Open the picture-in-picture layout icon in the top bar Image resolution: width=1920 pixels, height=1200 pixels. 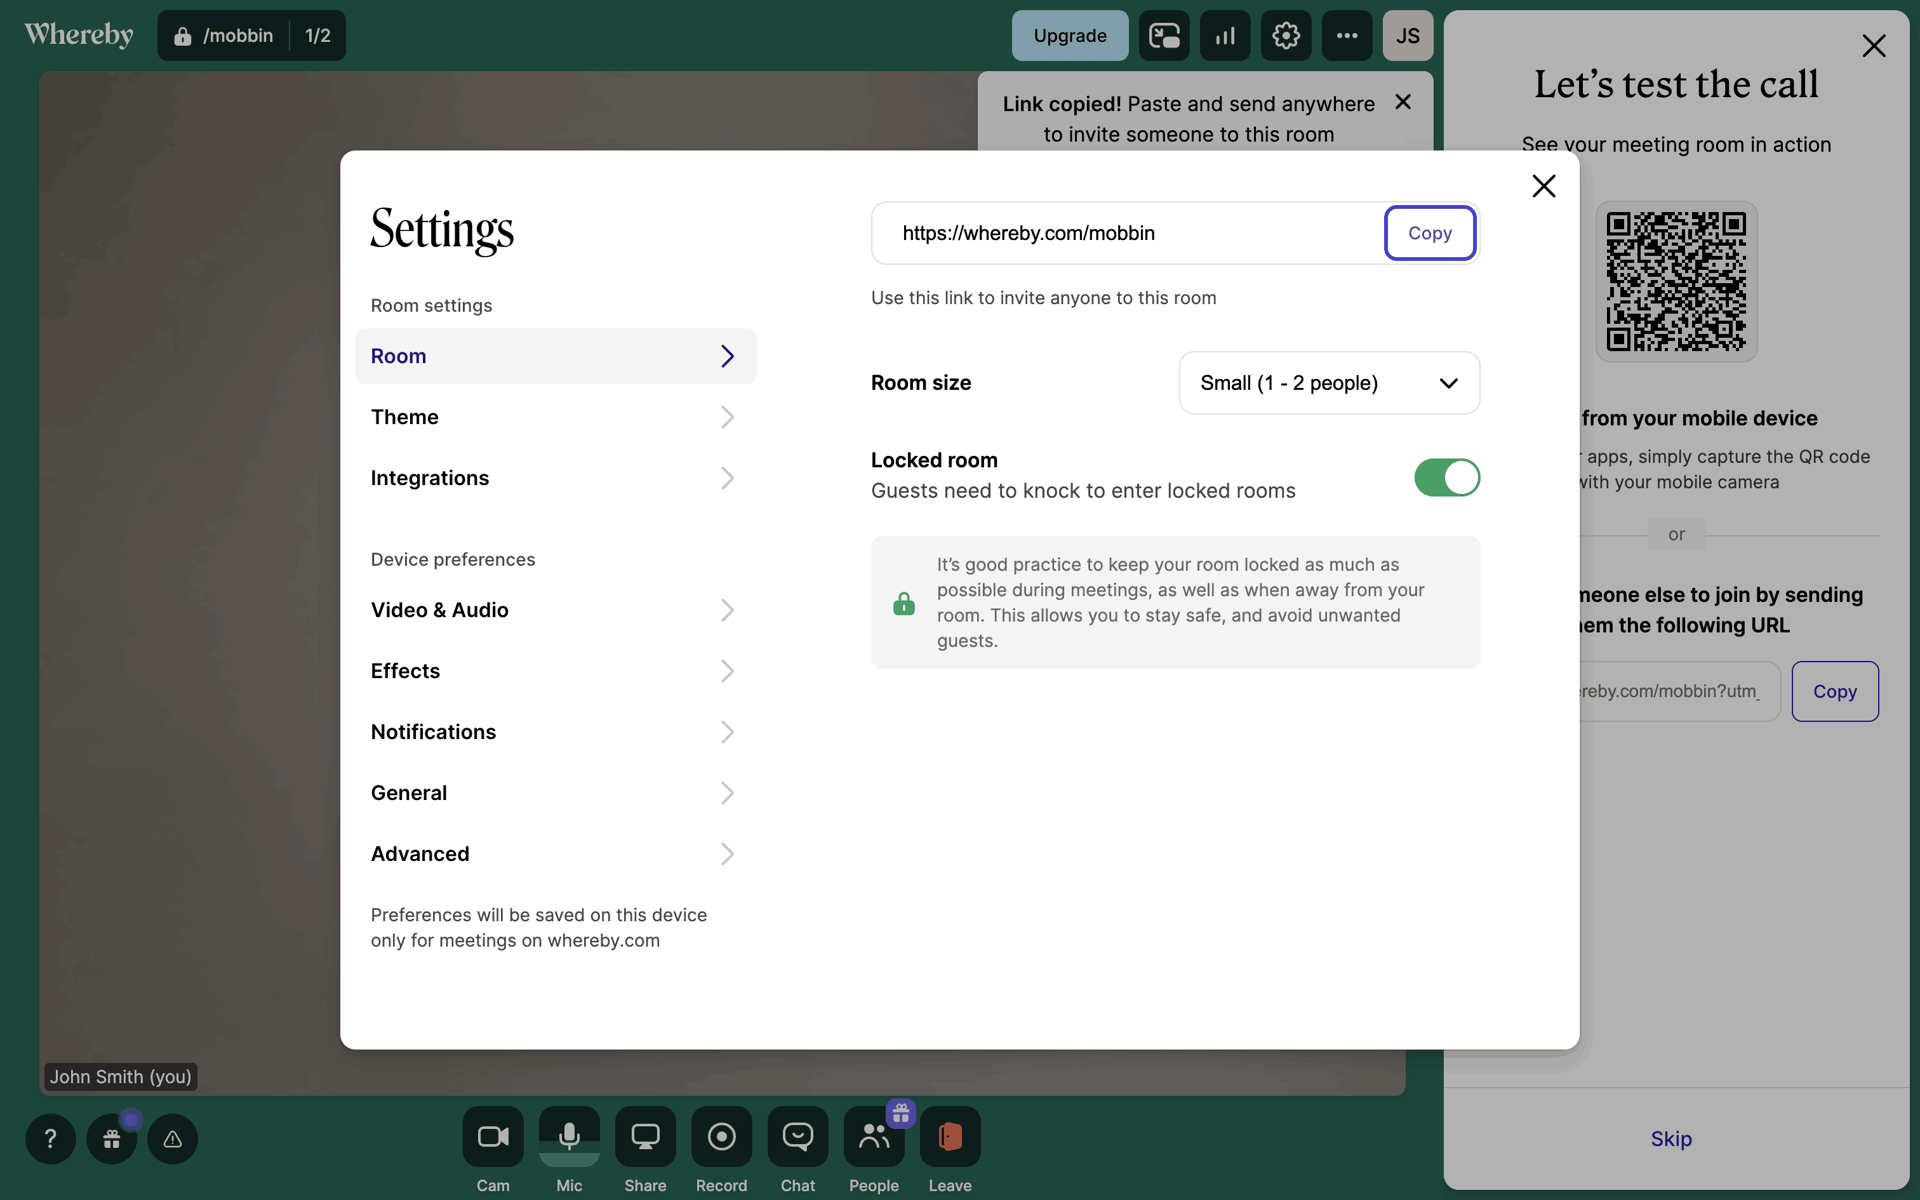[x=1164, y=36]
